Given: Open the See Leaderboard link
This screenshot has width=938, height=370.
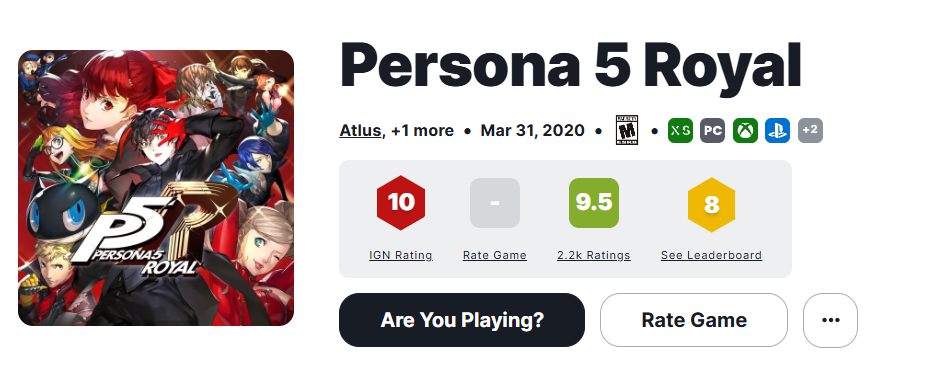Looking at the screenshot, I should coord(711,255).
